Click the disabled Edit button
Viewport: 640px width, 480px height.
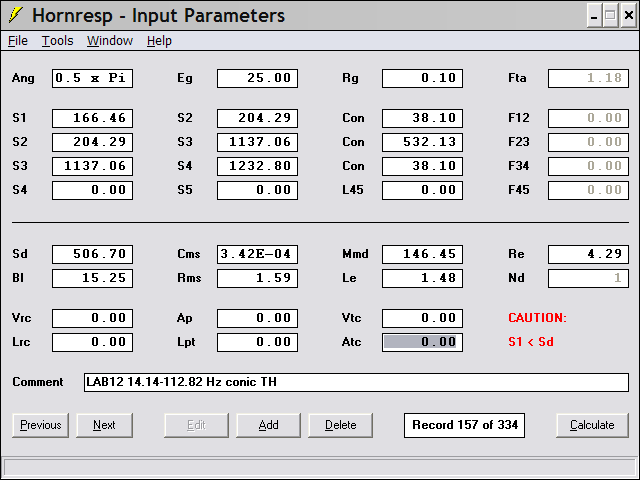tap(196, 425)
